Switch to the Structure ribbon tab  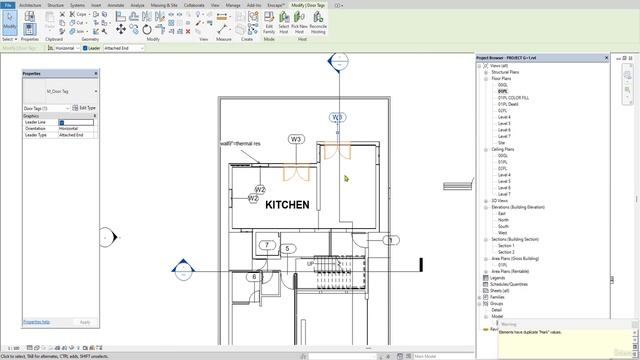click(x=56, y=5)
